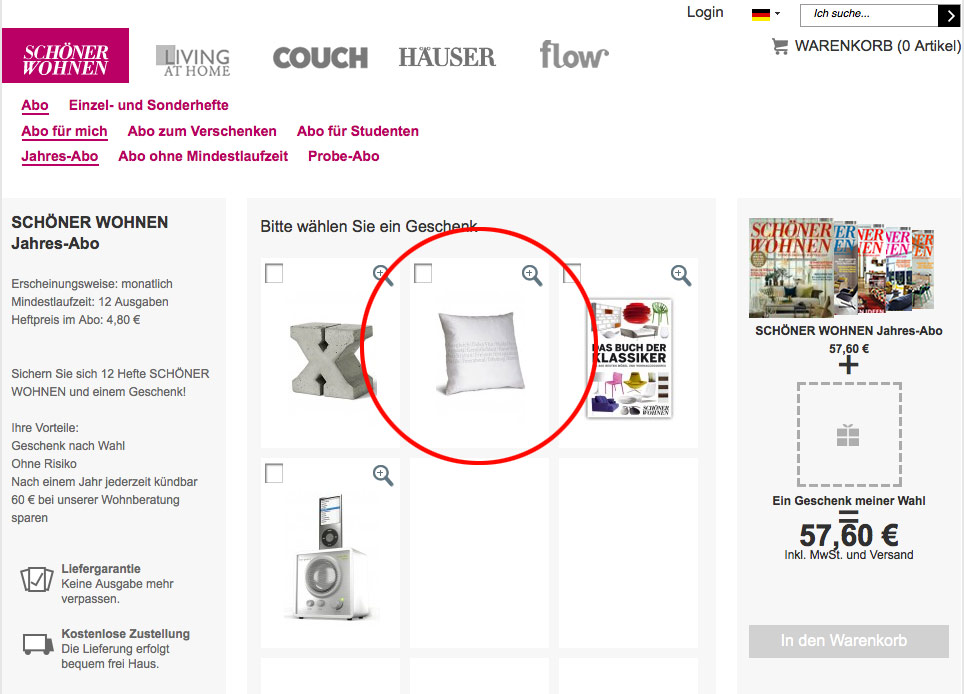
Task: Open the Living at Home magazine logo
Action: [x=193, y=61]
